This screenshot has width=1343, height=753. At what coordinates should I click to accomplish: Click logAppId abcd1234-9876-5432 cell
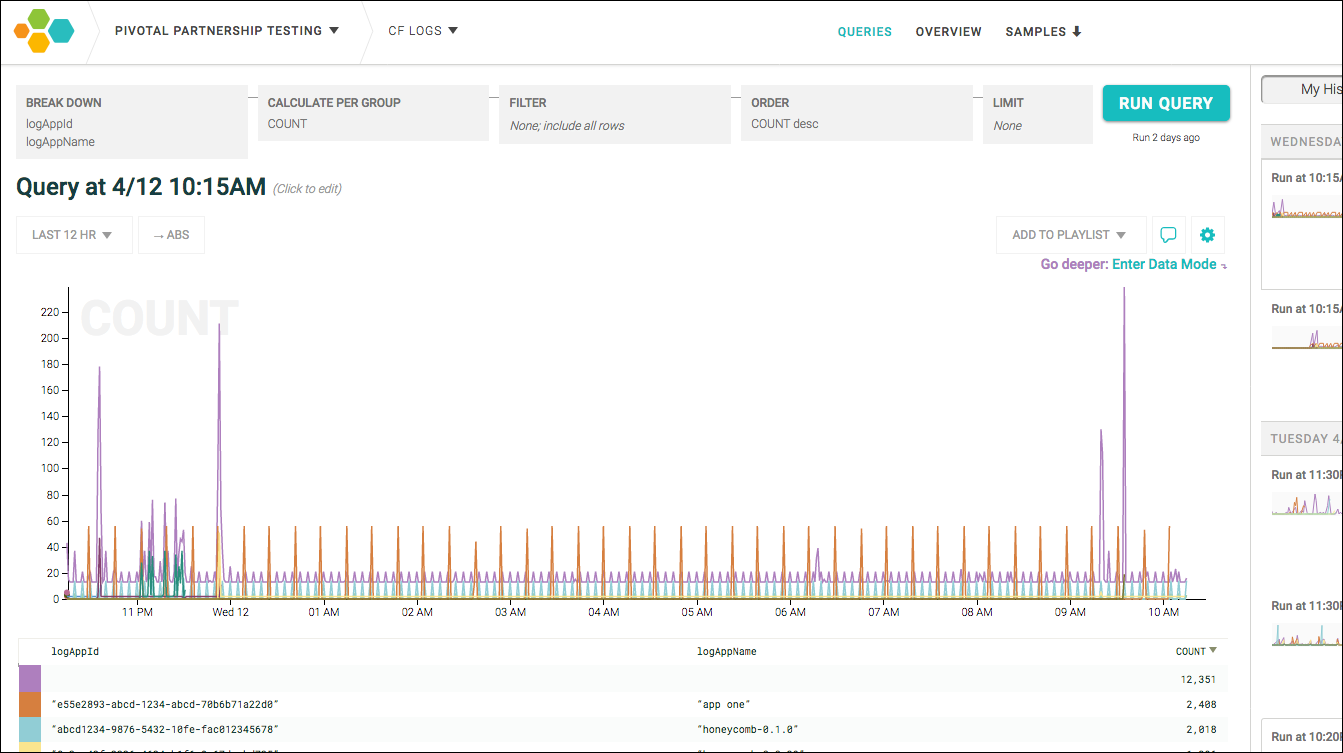[165, 730]
